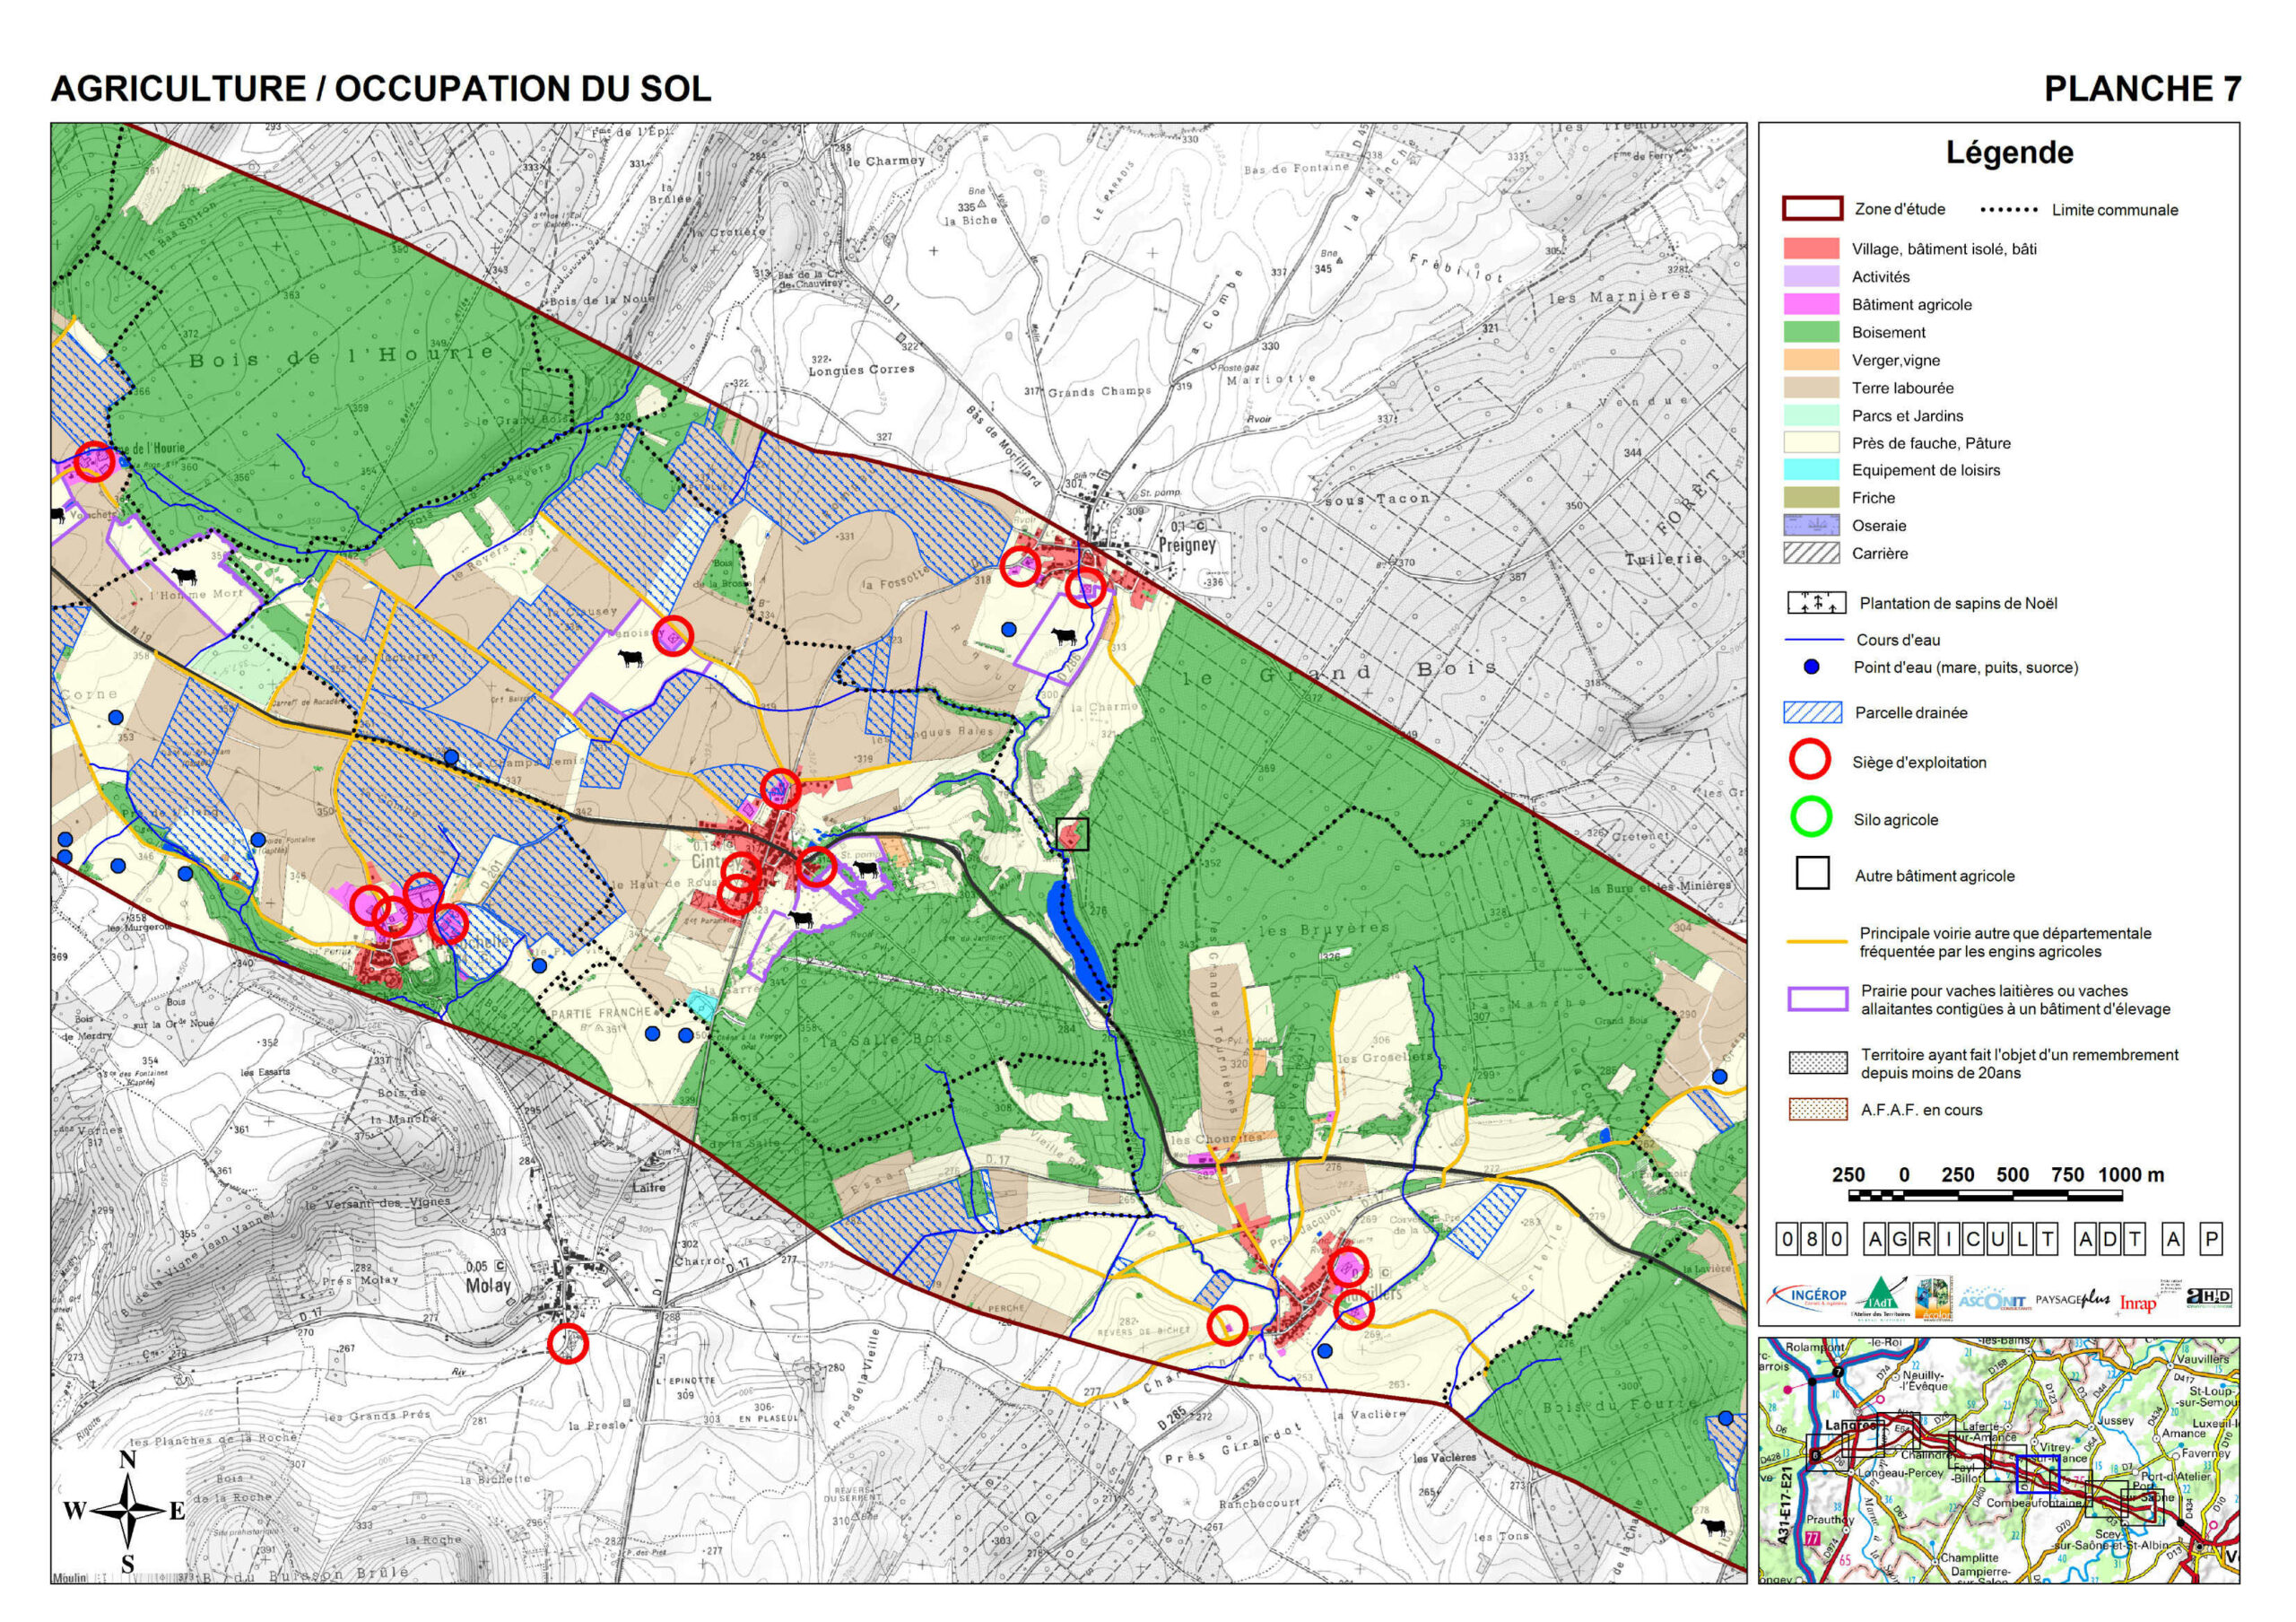
Task: Click the 'le Charmey' place label
Action: (x=887, y=160)
